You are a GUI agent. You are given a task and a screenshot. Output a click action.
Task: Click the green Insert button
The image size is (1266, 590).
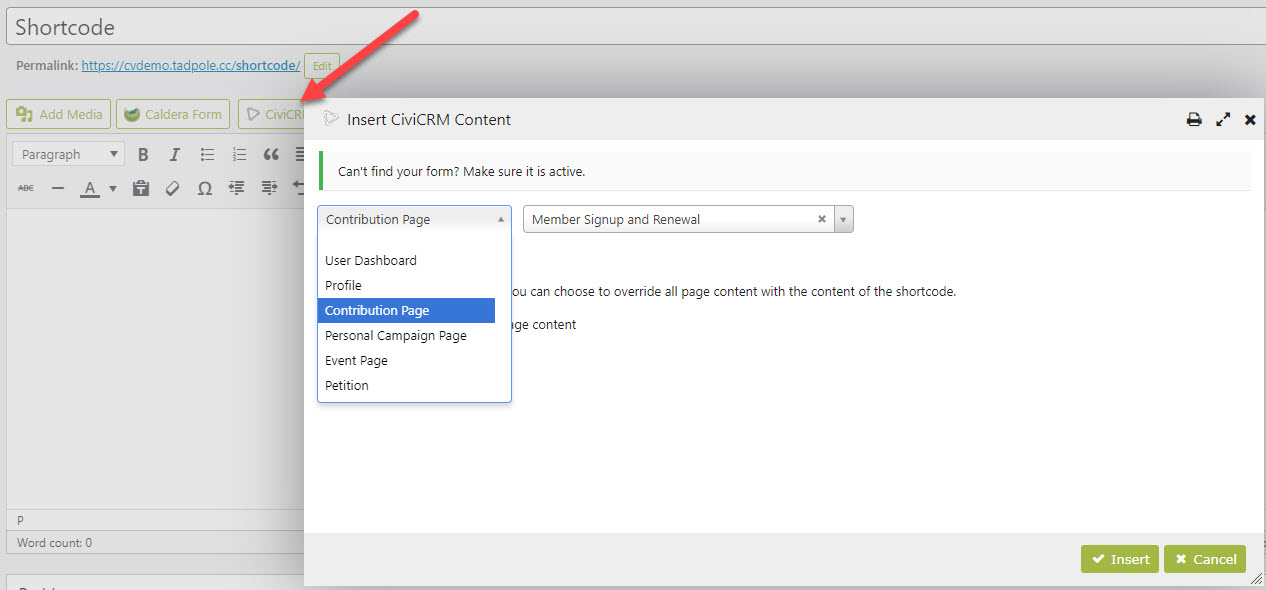tap(1120, 559)
